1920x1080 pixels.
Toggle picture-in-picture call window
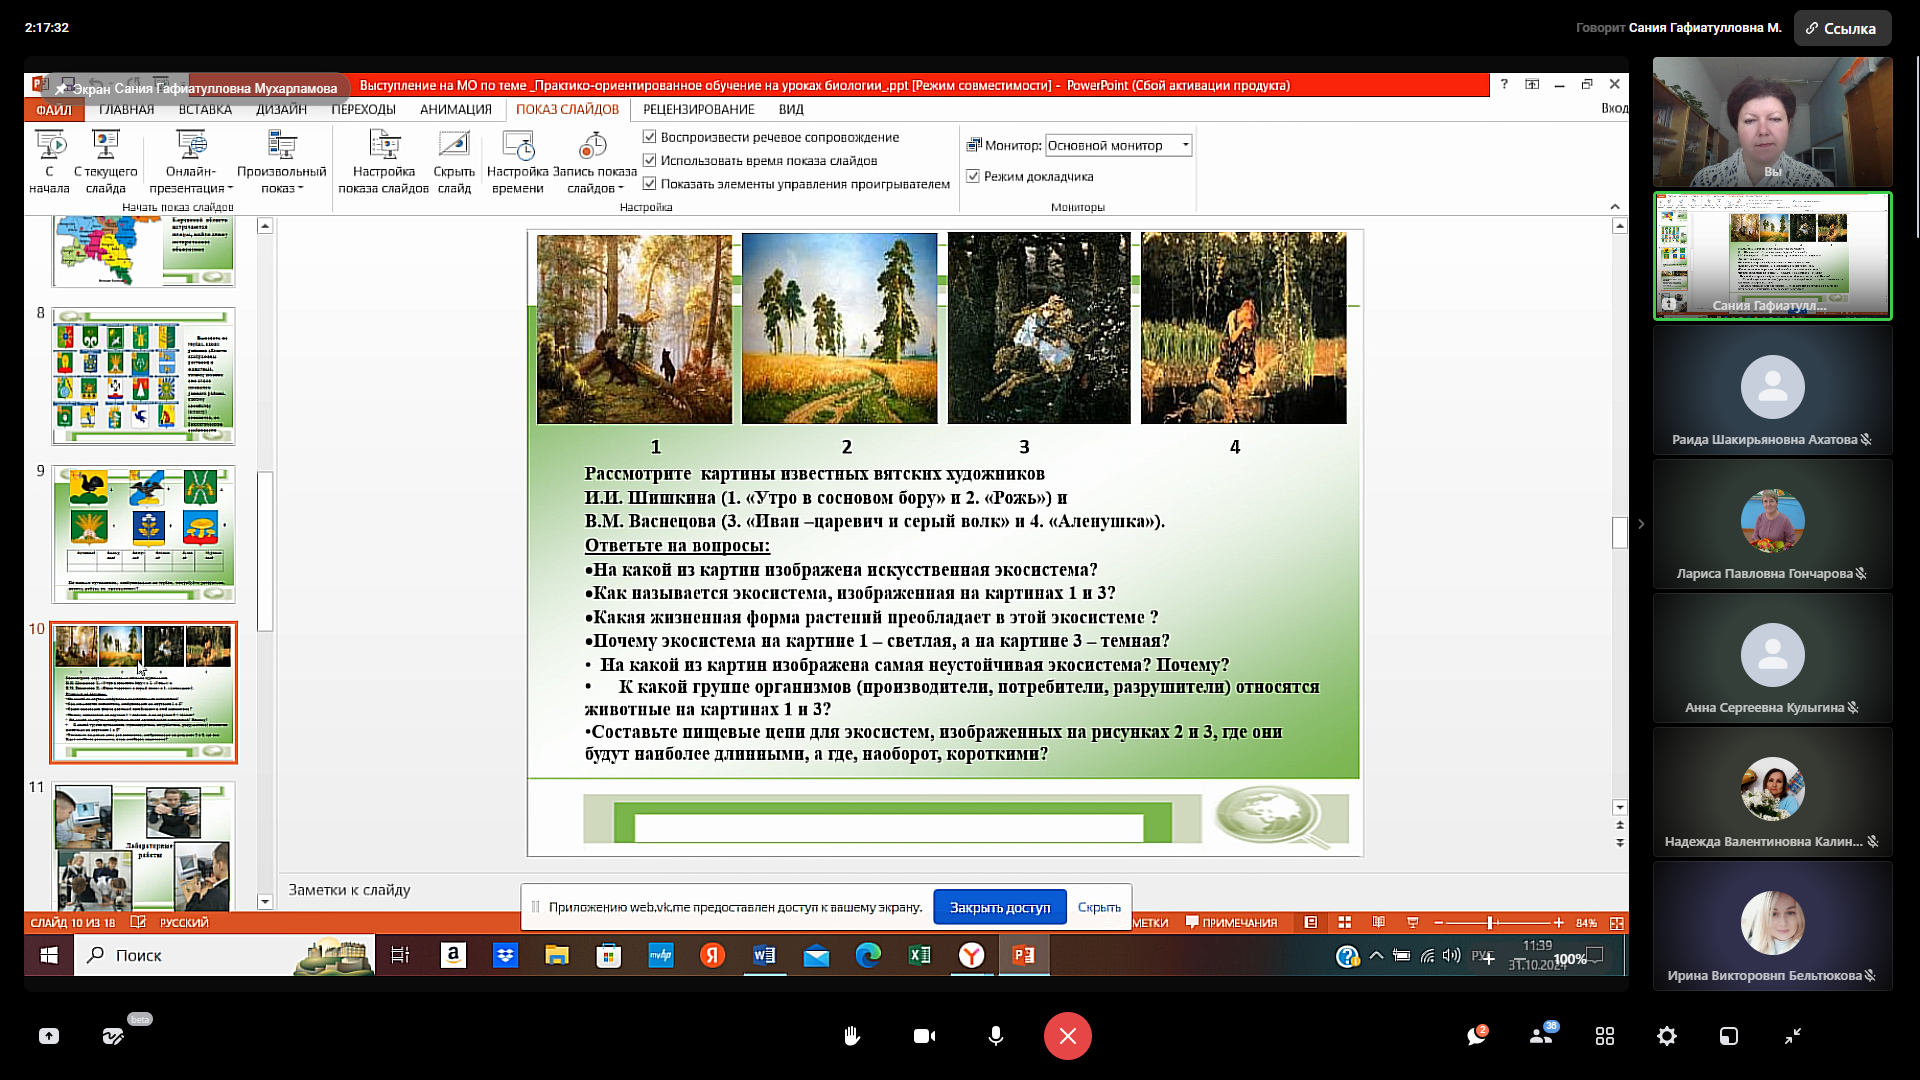tap(1729, 1036)
